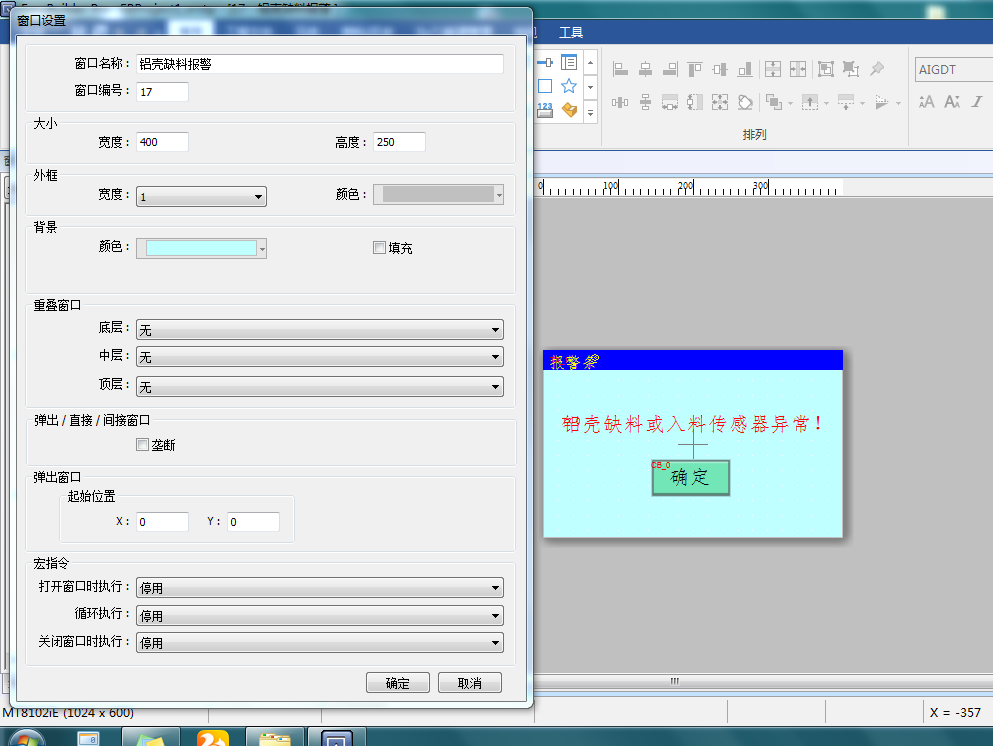Click the align left icon in 排列 group
Screen dimensions: 993x746
621,69
